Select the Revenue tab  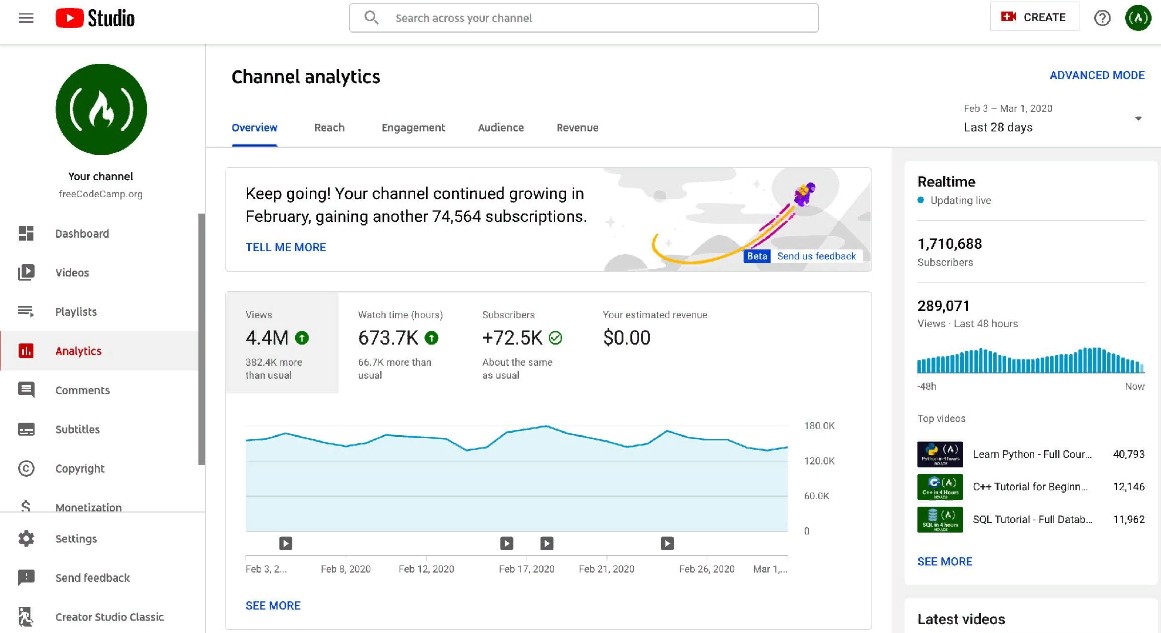click(x=577, y=128)
